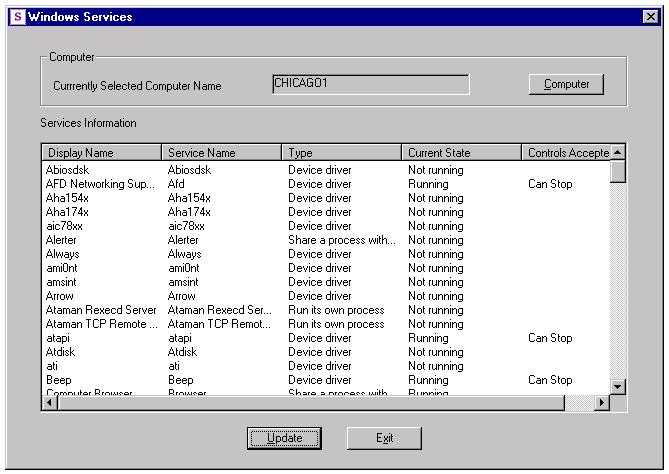Click the vertical scrollbar thumb
Screen dimensions: 669x474
coord(617,172)
